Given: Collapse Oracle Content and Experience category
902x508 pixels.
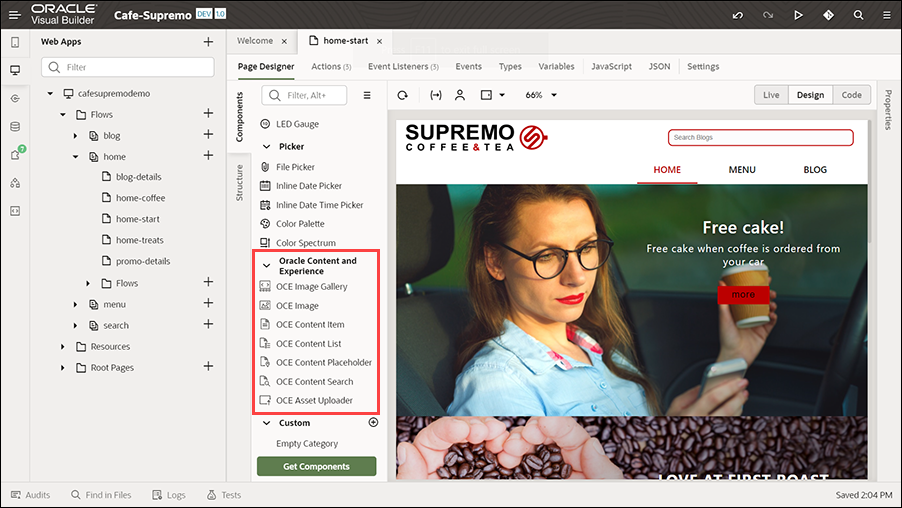Looking at the screenshot, I should point(266,266).
